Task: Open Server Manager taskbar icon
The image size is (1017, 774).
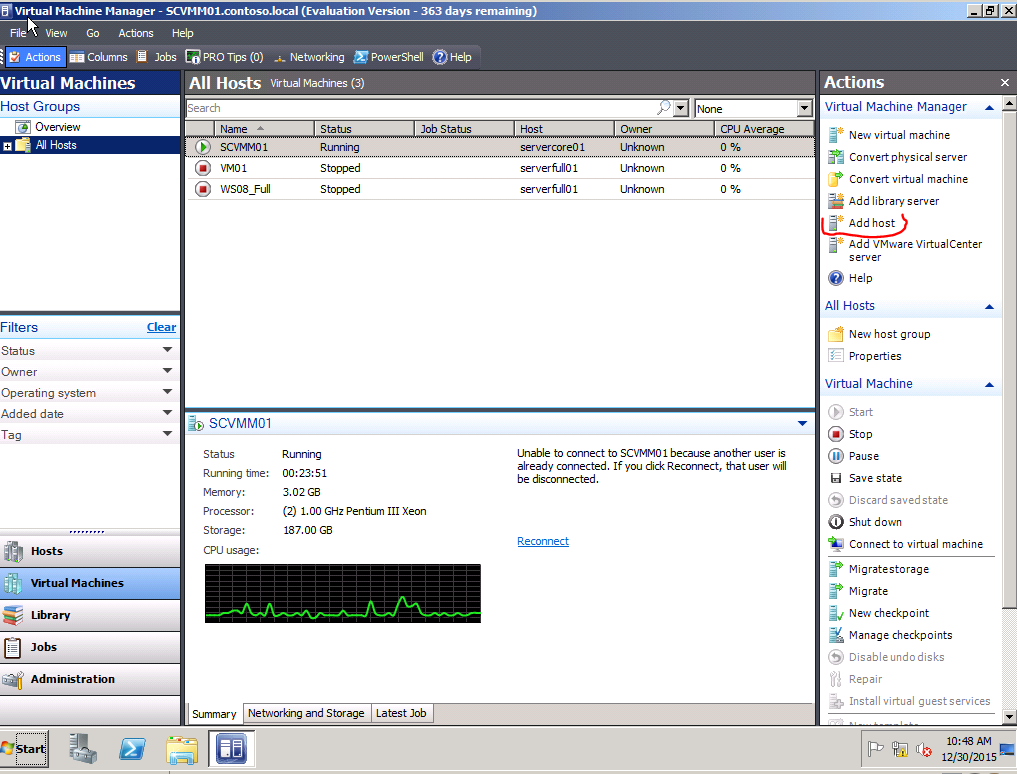Action: (83, 749)
